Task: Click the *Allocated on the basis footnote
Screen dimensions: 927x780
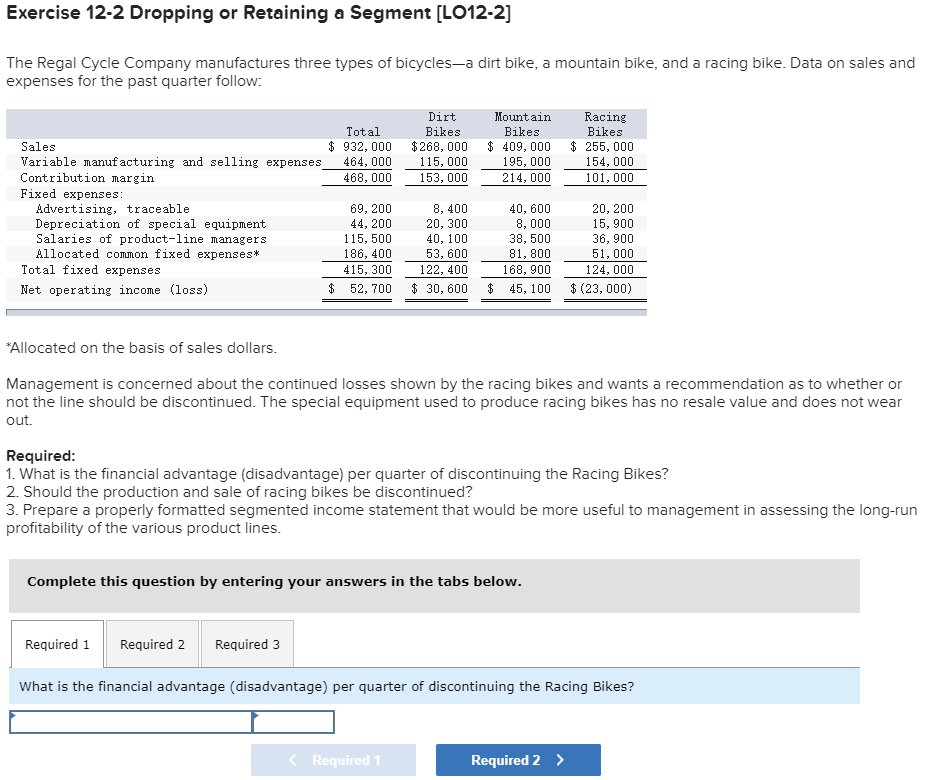Action: point(141,348)
